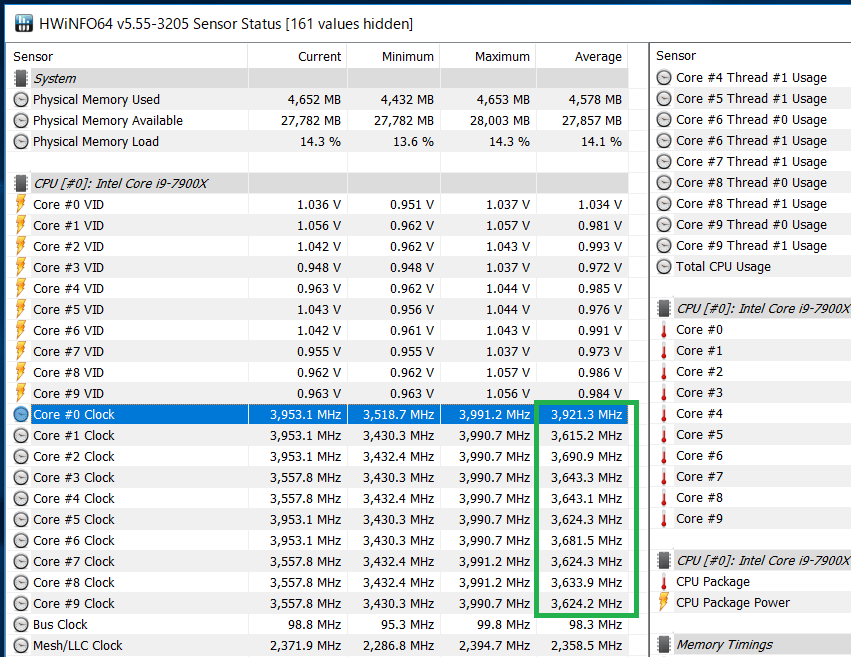Image resolution: width=851 pixels, height=657 pixels.
Task: Select the CPU Package Power label
Action: pyautogui.click(x=733, y=603)
